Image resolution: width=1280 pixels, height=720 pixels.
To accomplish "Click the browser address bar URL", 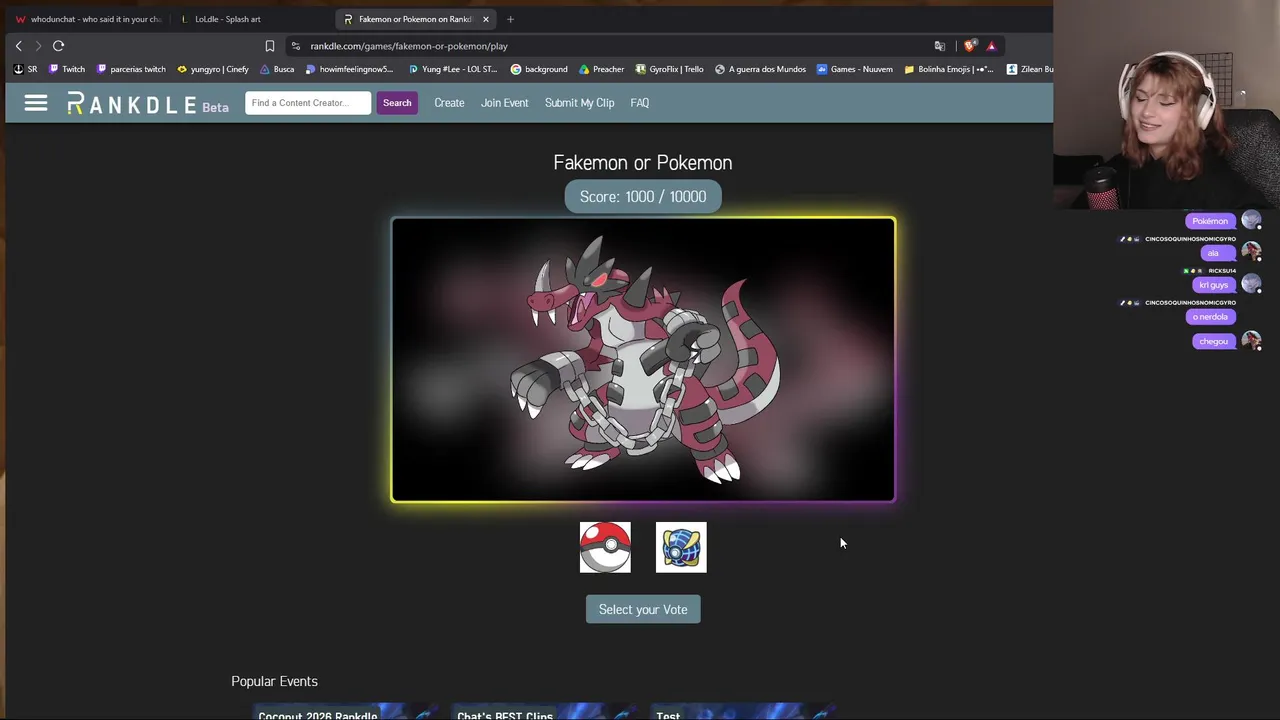I will 409,46.
